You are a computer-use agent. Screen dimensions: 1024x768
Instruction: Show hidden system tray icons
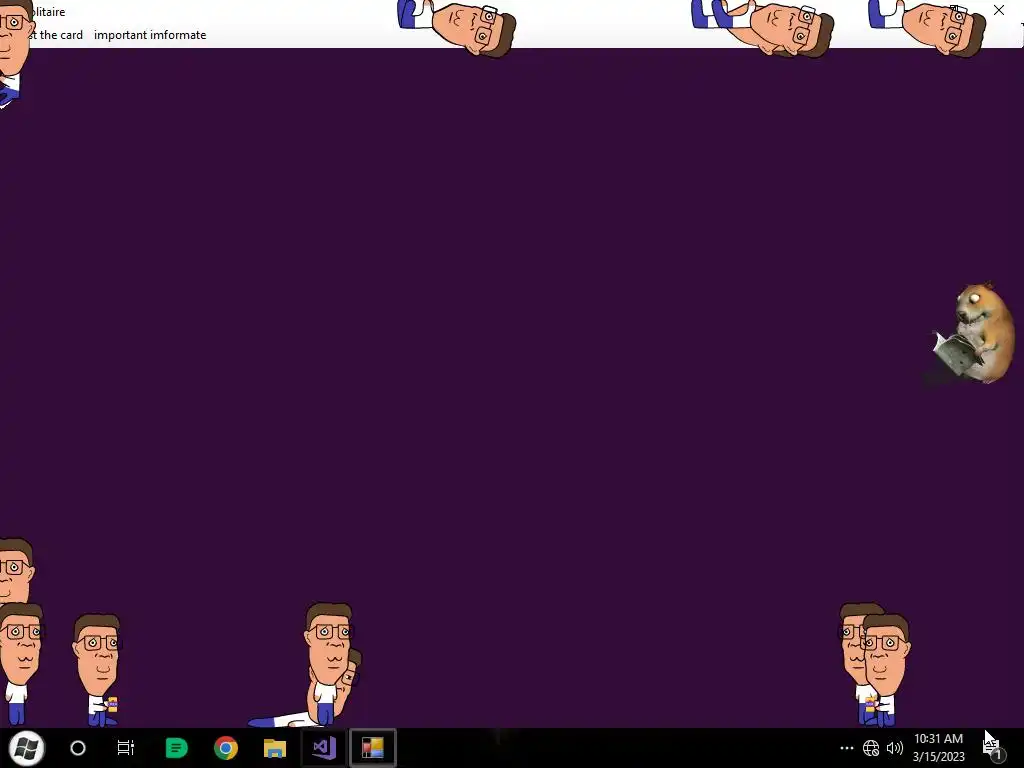846,748
